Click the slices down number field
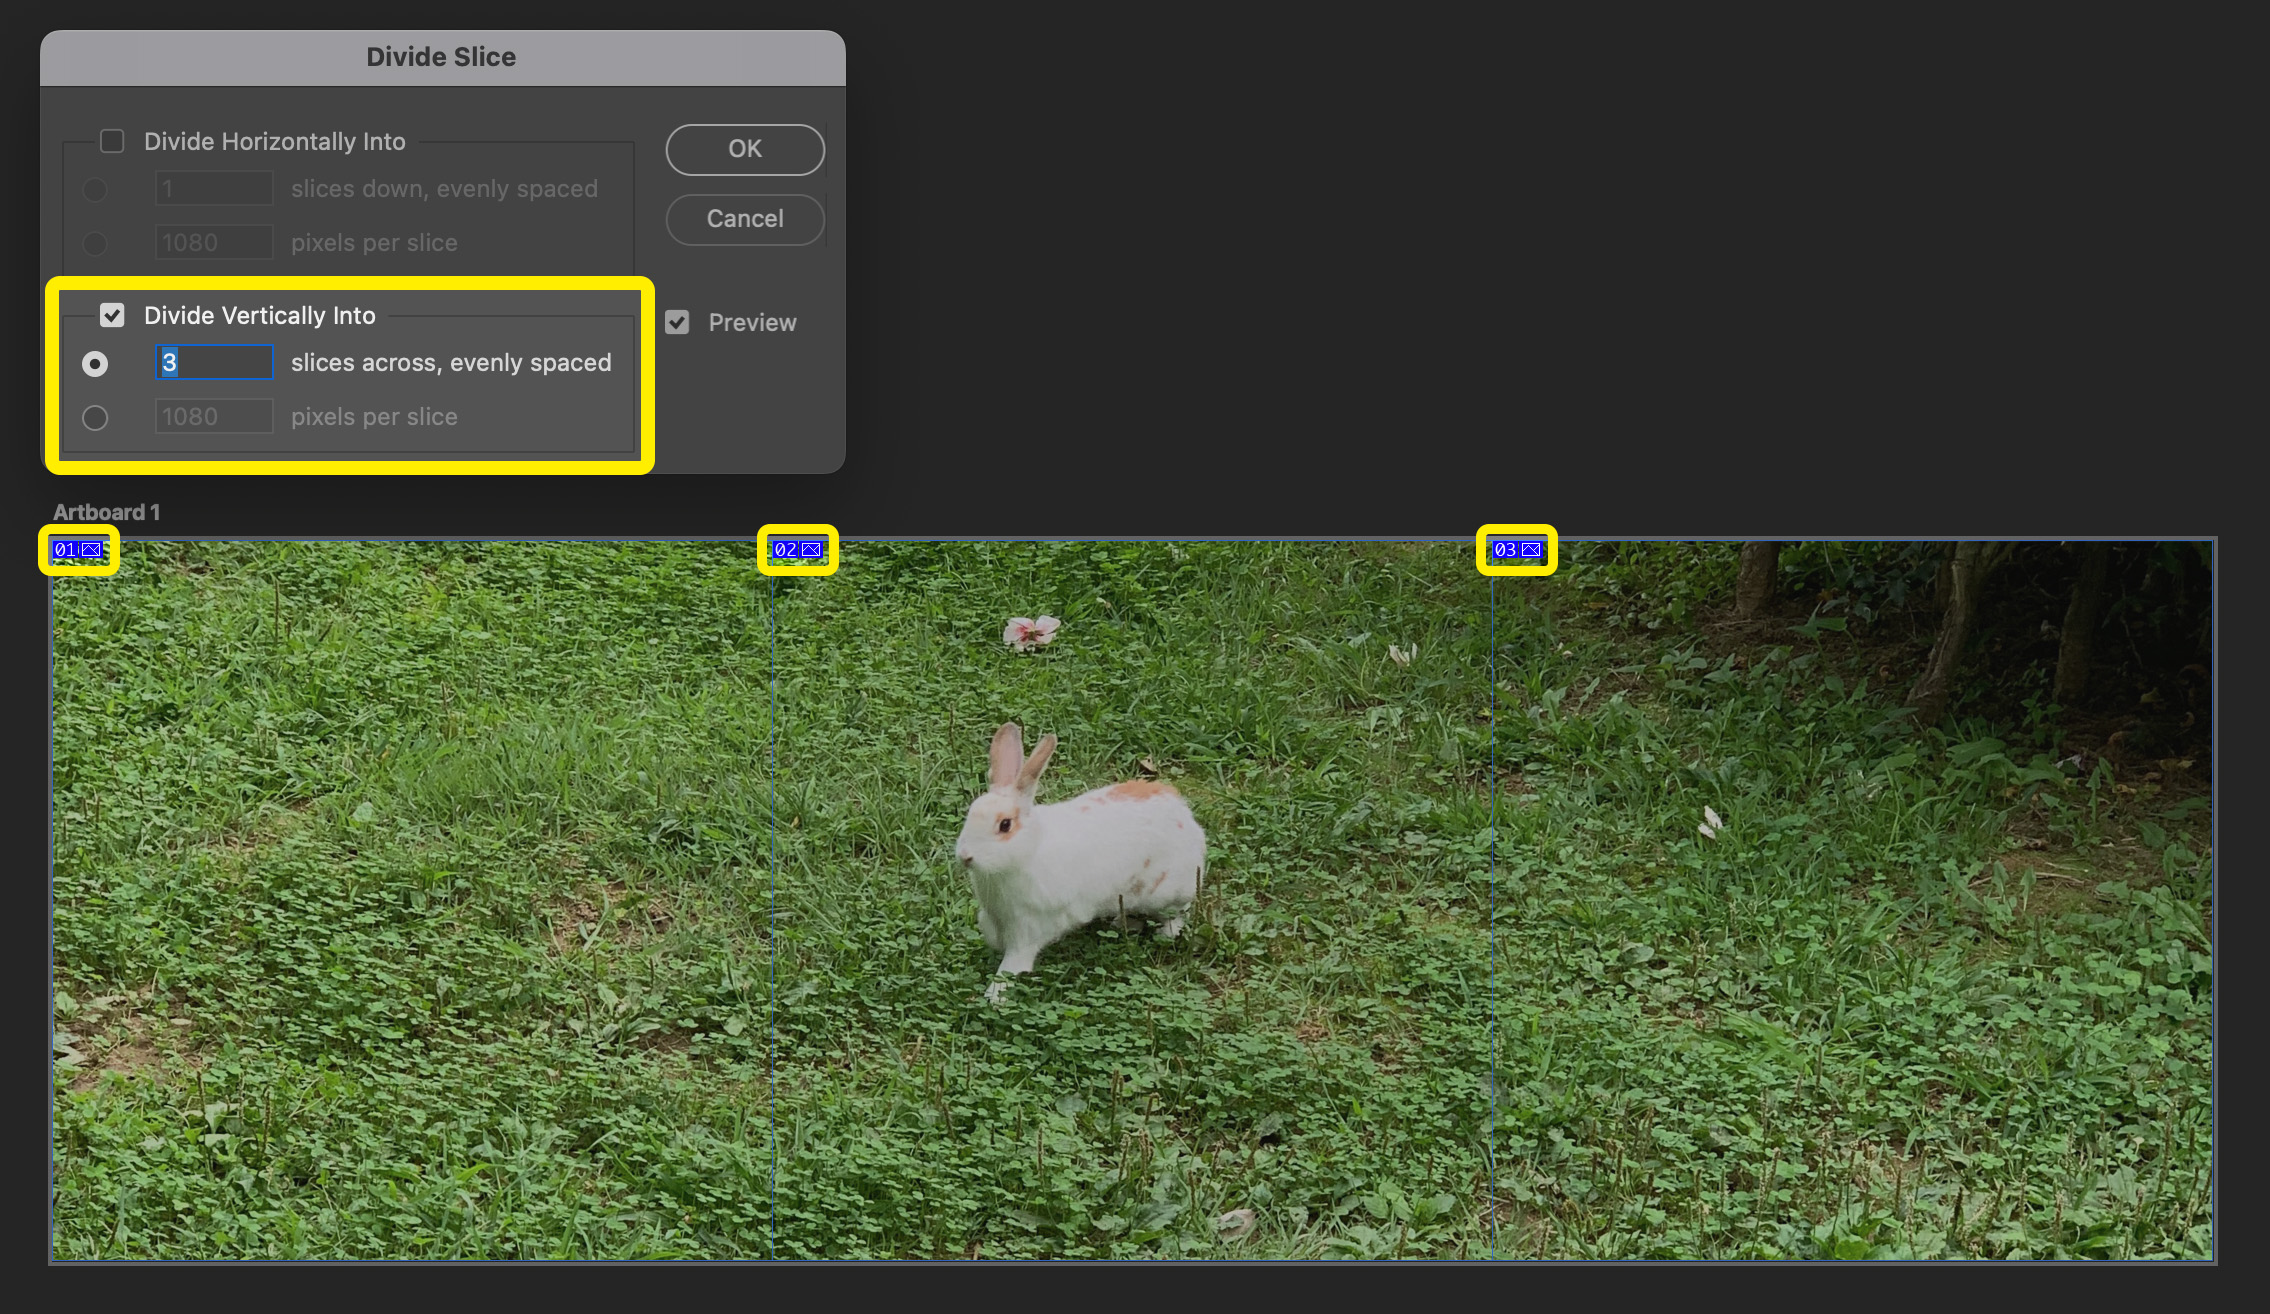This screenshot has width=2270, height=1314. pos(214,188)
